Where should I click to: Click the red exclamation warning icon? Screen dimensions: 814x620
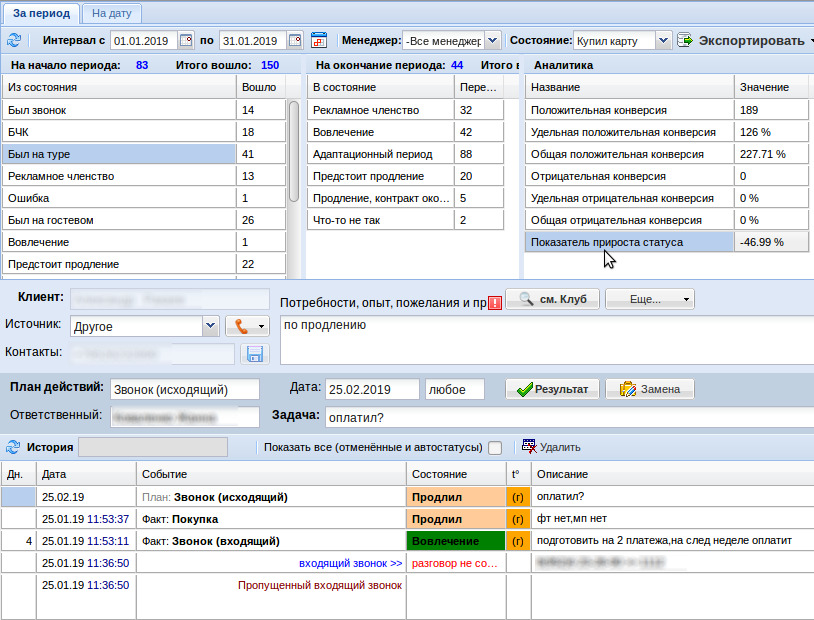(x=495, y=302)
